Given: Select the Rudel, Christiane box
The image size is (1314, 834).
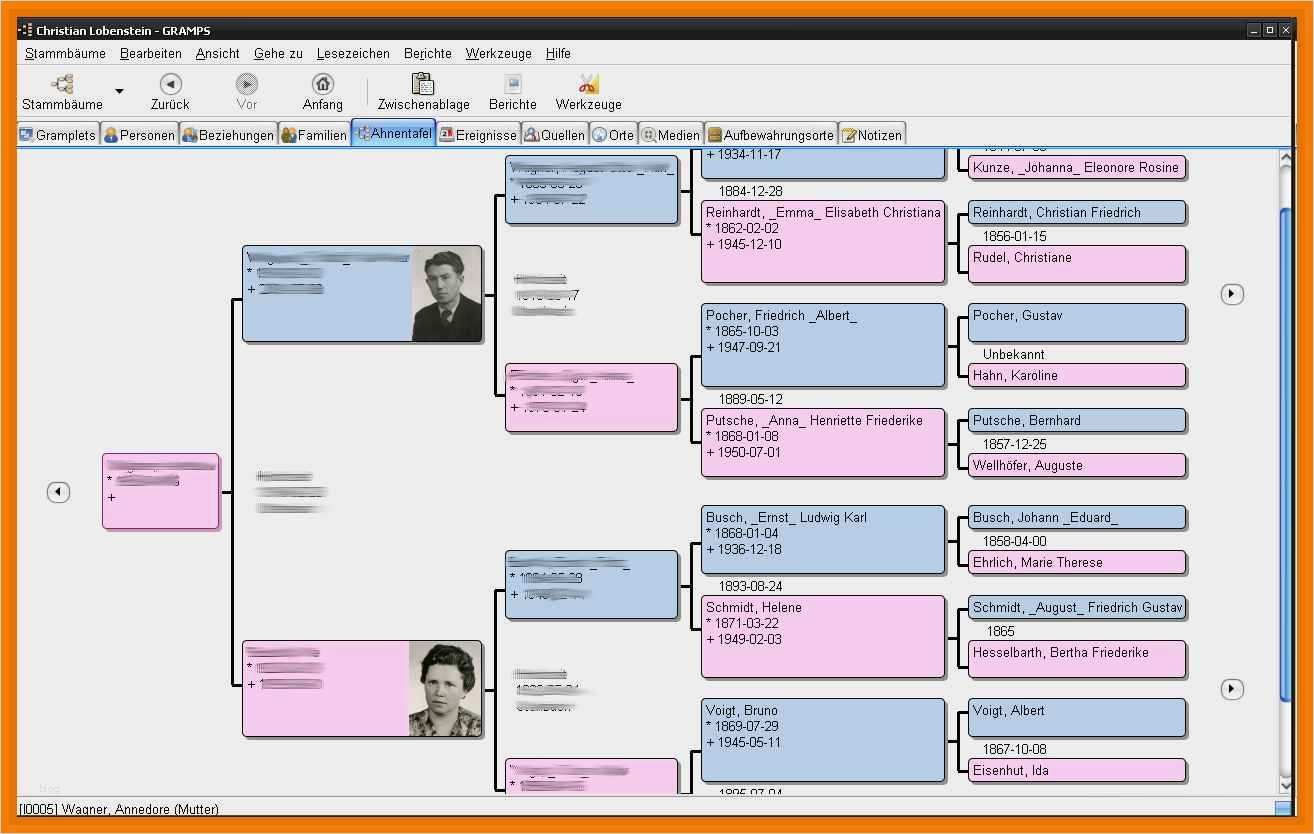Looking at the screenshot, I should click(x=1077, y=264).
